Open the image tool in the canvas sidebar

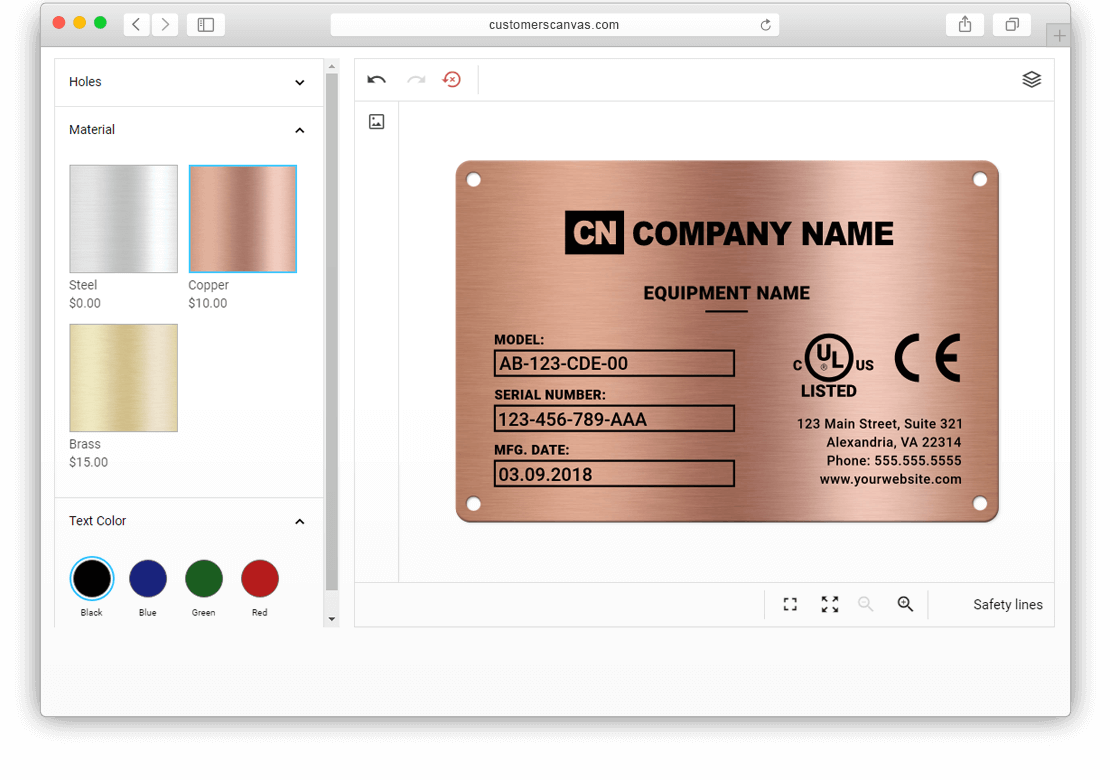pos(377,122)
